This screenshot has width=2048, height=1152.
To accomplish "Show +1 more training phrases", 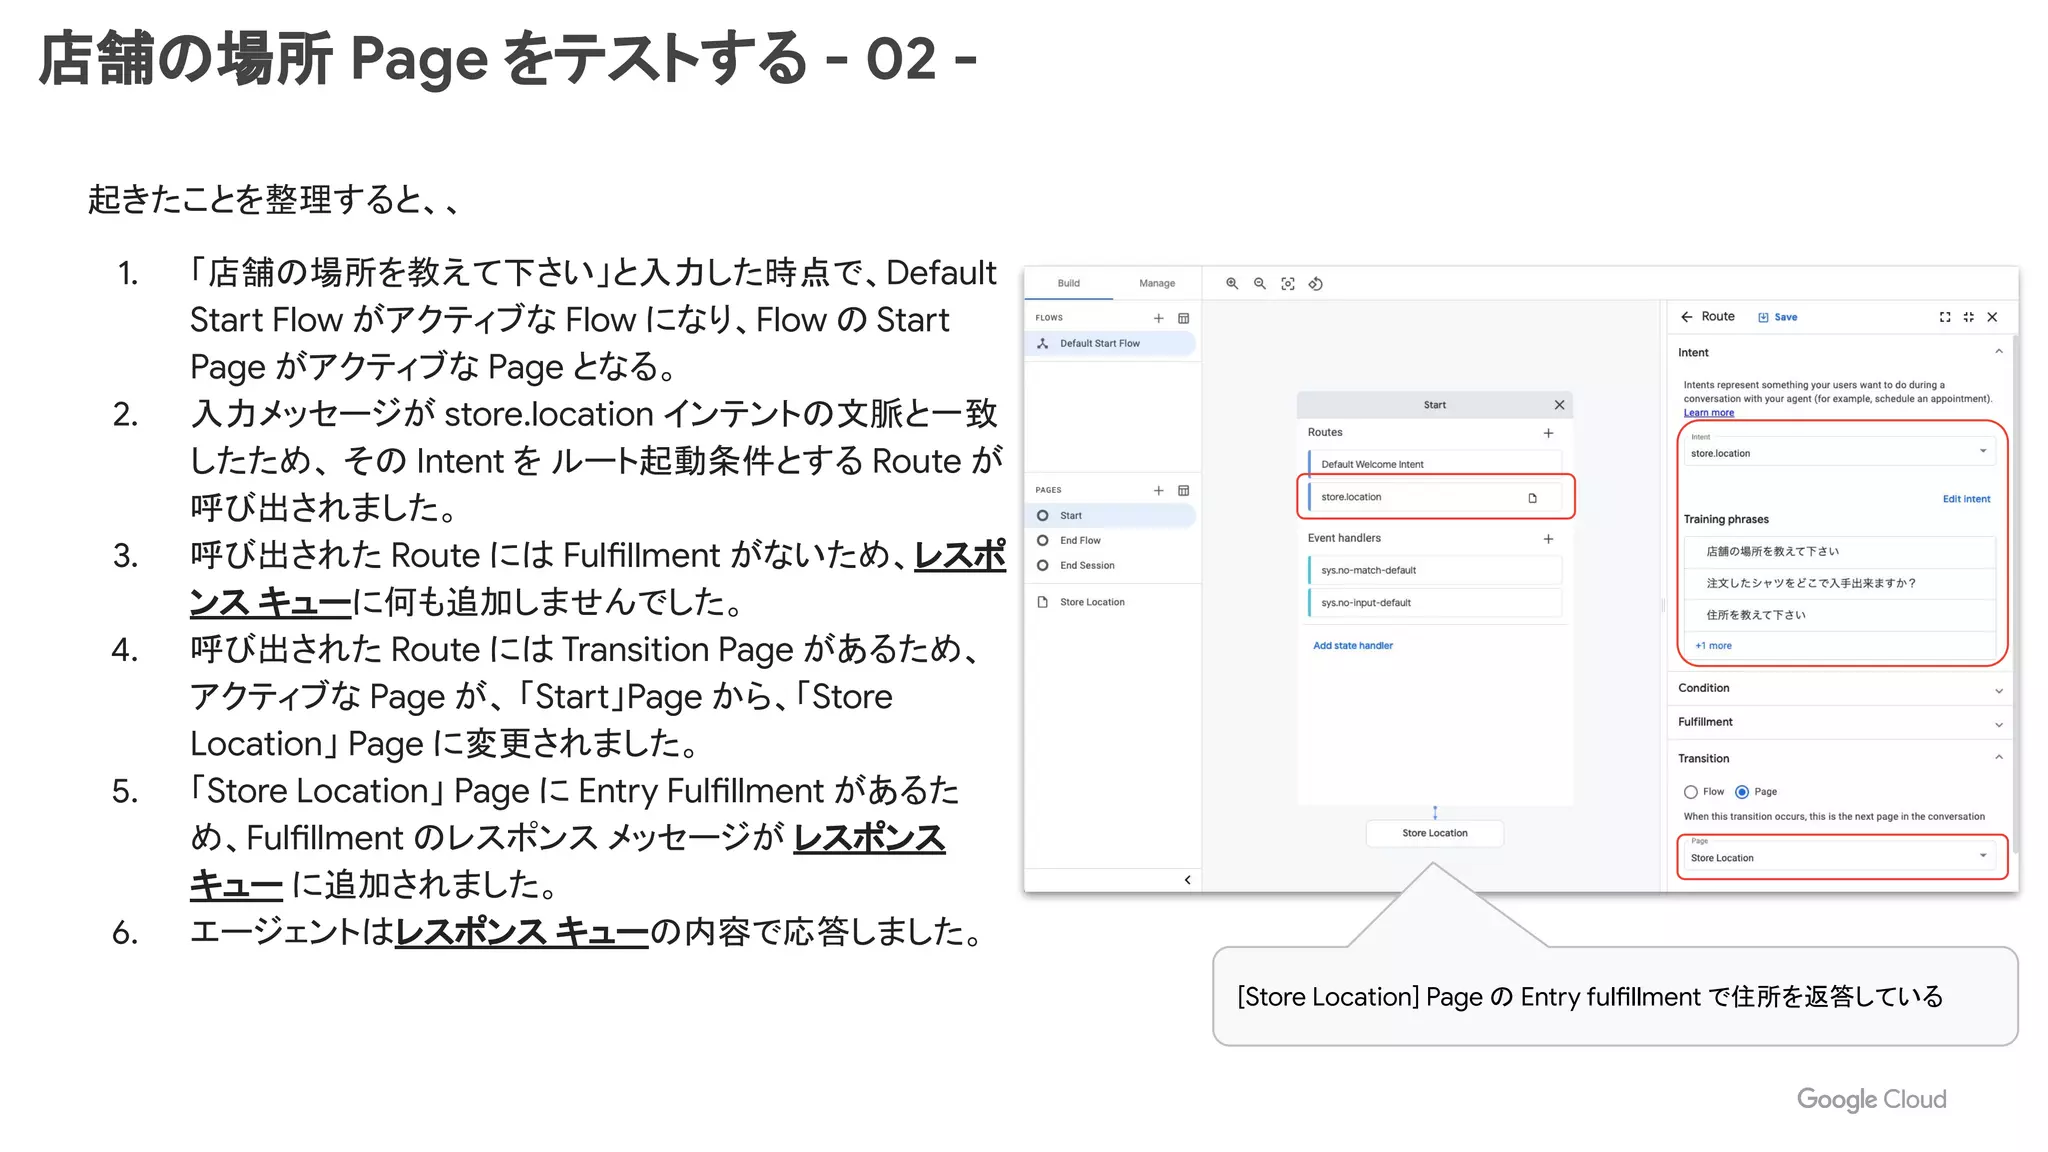I will [x=1713, y=646].
